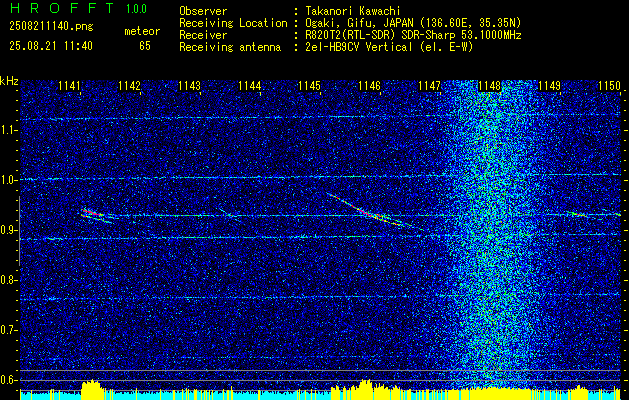This screenshot has width=629, height=400.
Task: Click the kHz axis unit label
Action: point(9,81)
